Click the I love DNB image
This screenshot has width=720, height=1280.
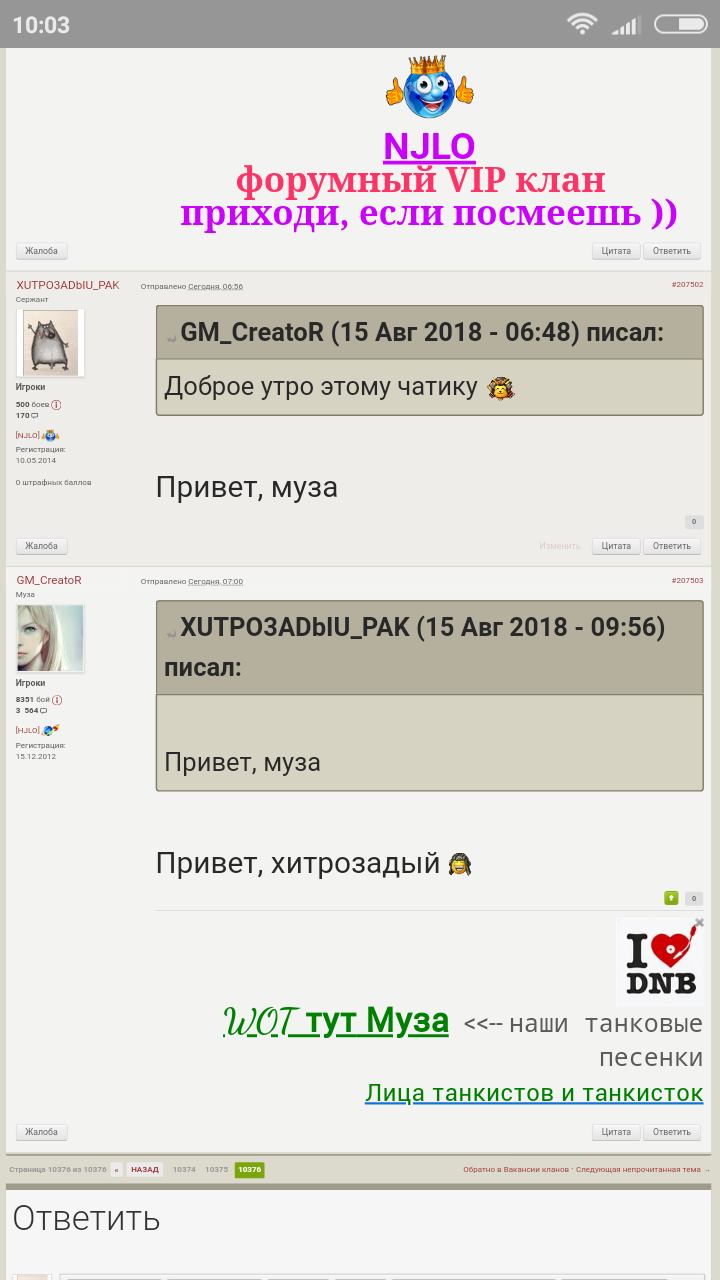click(x=660, y=962)
